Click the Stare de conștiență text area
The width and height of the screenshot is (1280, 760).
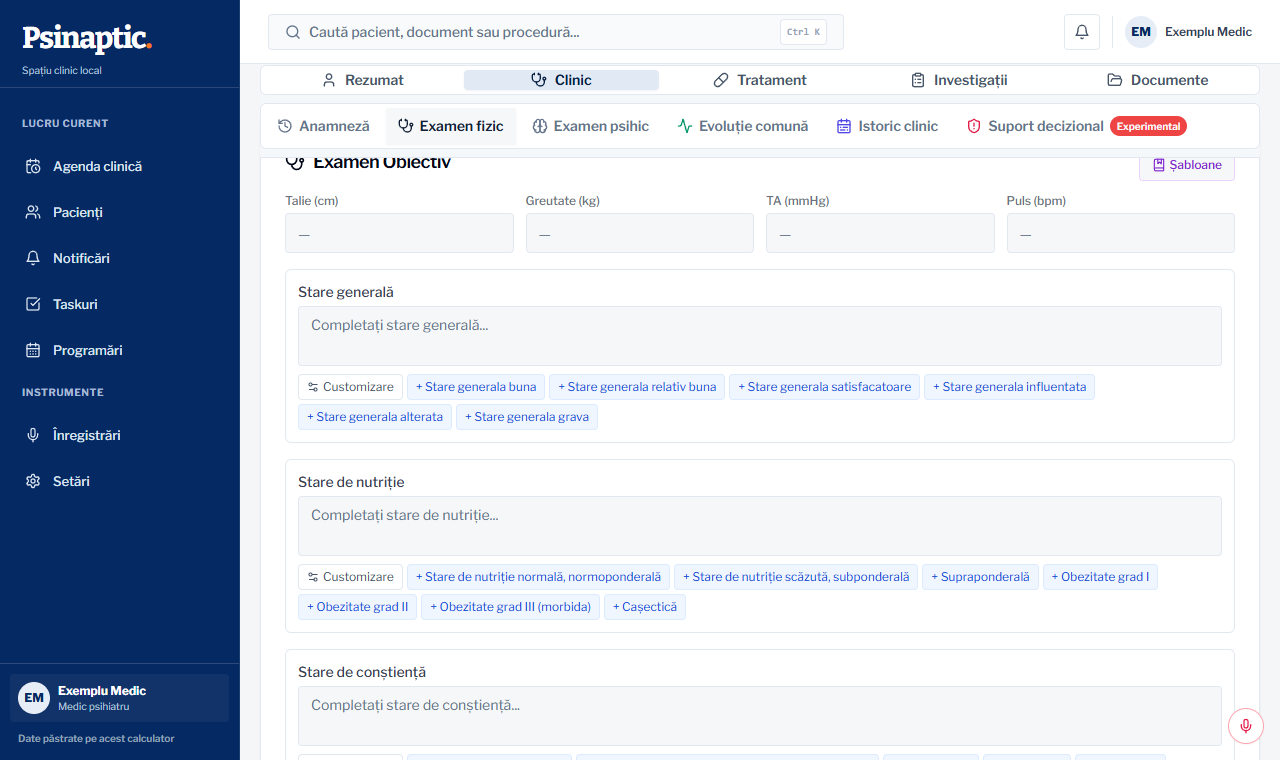(760, 716)
